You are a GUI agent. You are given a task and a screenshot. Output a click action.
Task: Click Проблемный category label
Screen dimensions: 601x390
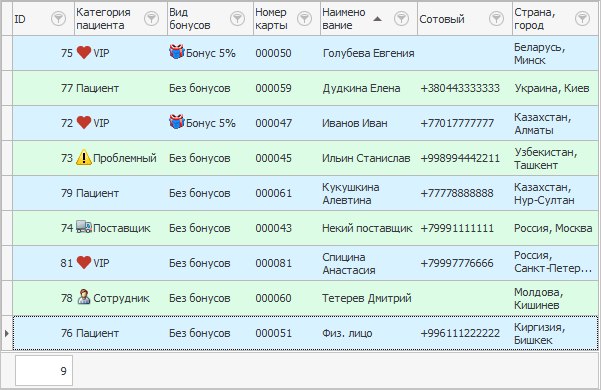point(125,158)
